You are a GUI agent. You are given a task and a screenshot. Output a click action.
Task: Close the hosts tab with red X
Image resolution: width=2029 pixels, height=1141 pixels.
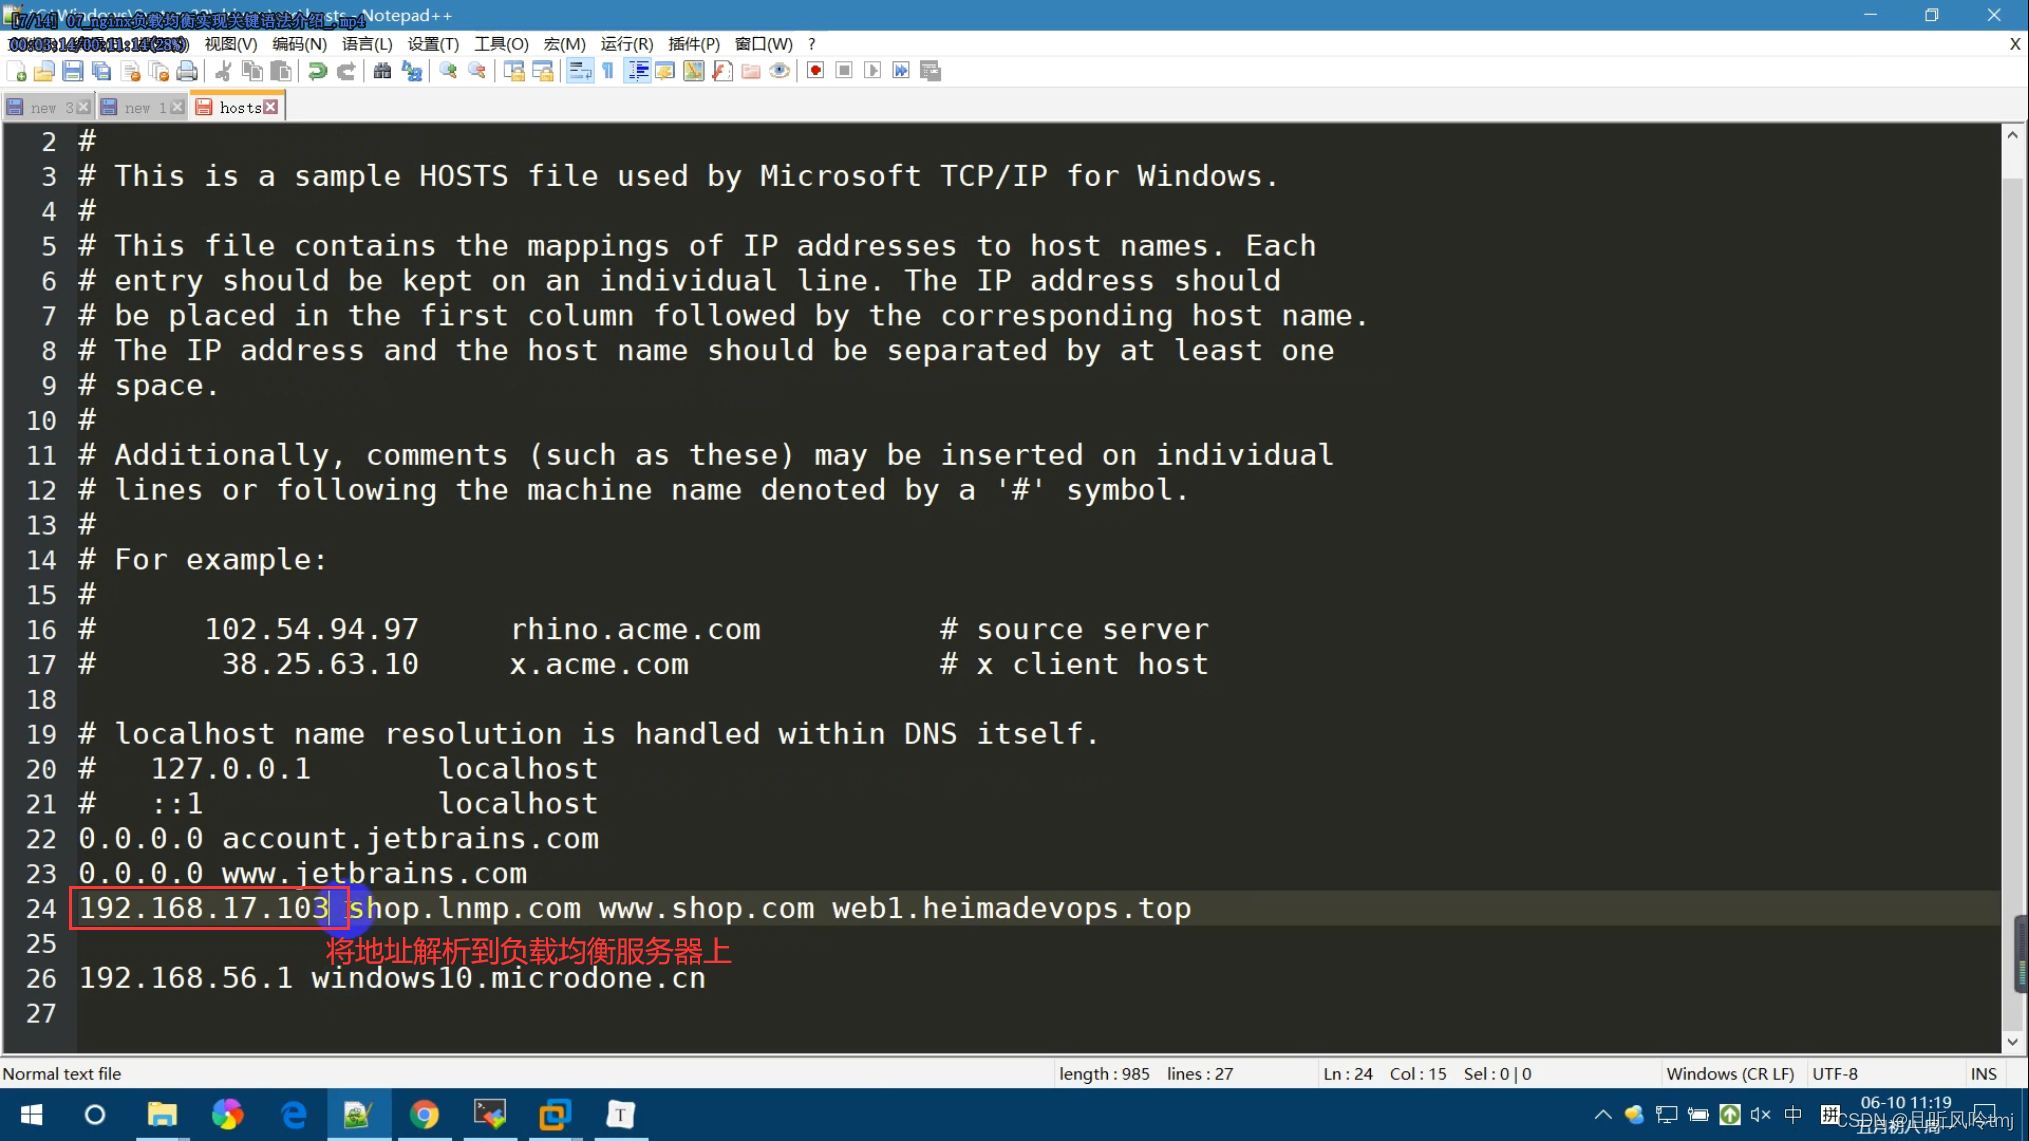(271, 107)
